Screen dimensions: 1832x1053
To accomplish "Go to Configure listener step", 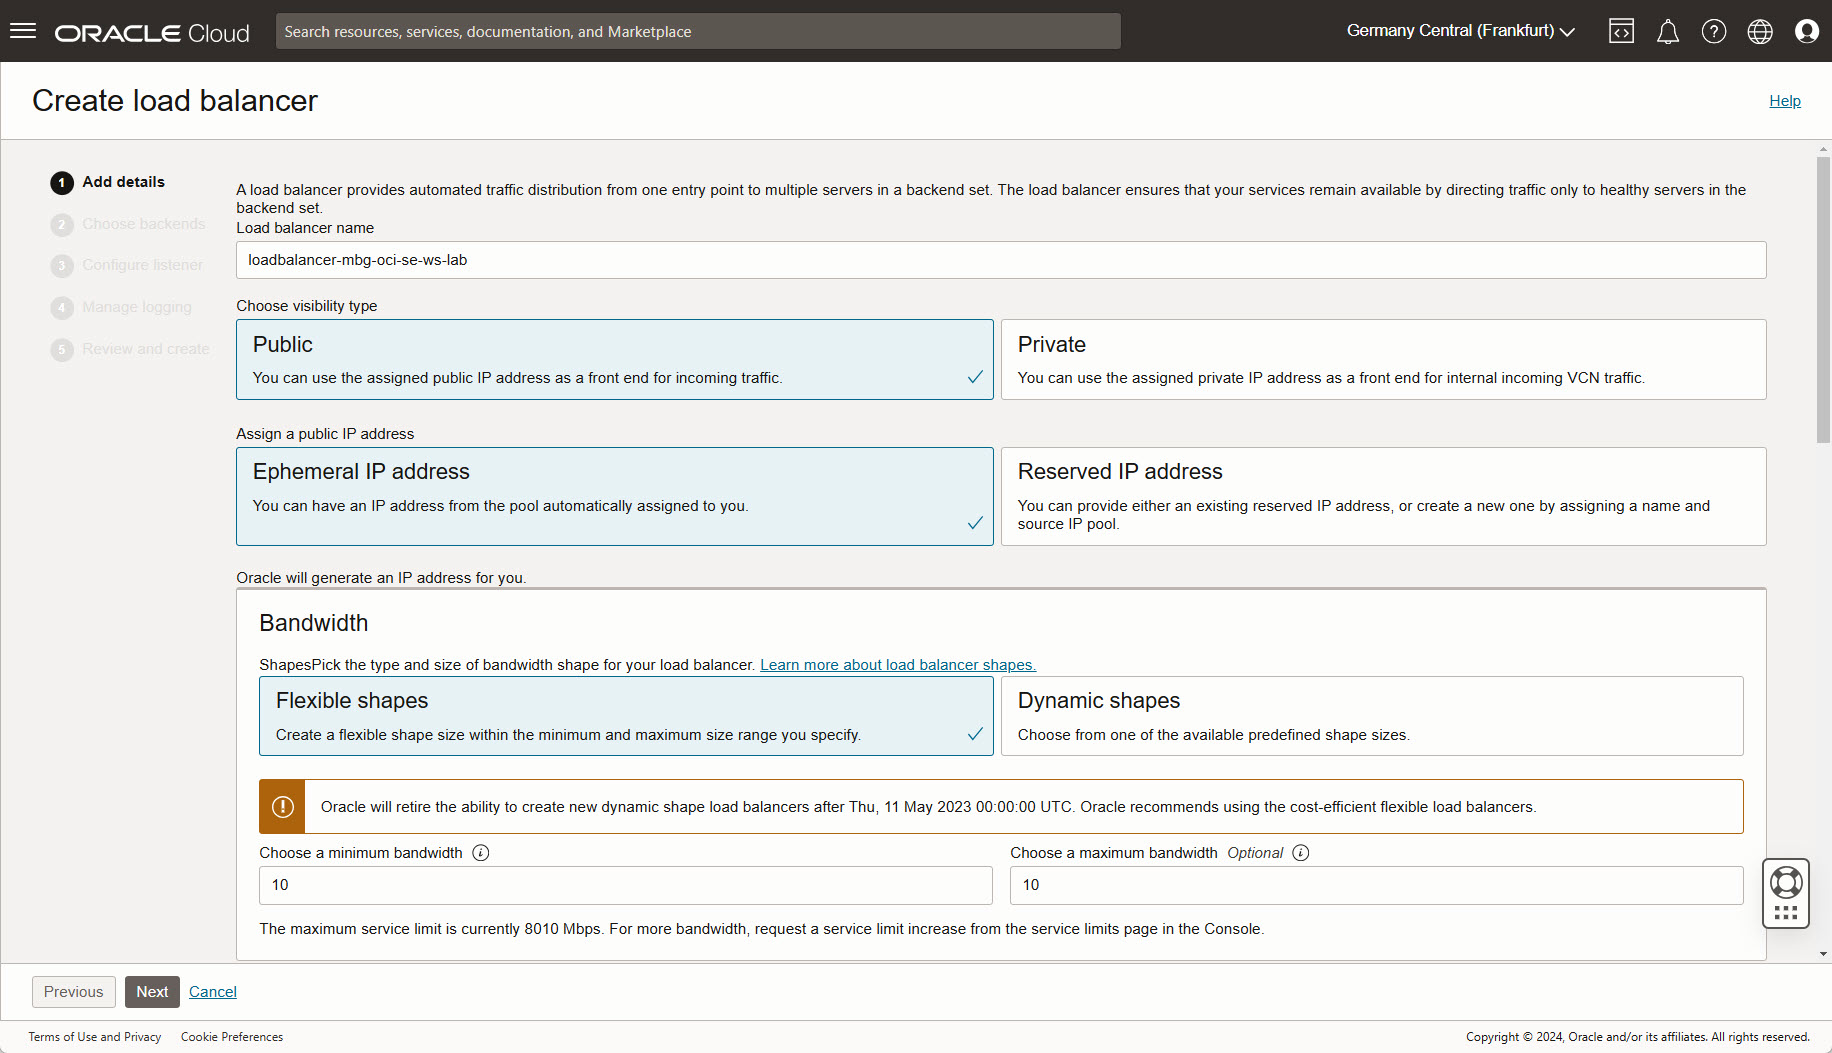I will pos(127,265).
